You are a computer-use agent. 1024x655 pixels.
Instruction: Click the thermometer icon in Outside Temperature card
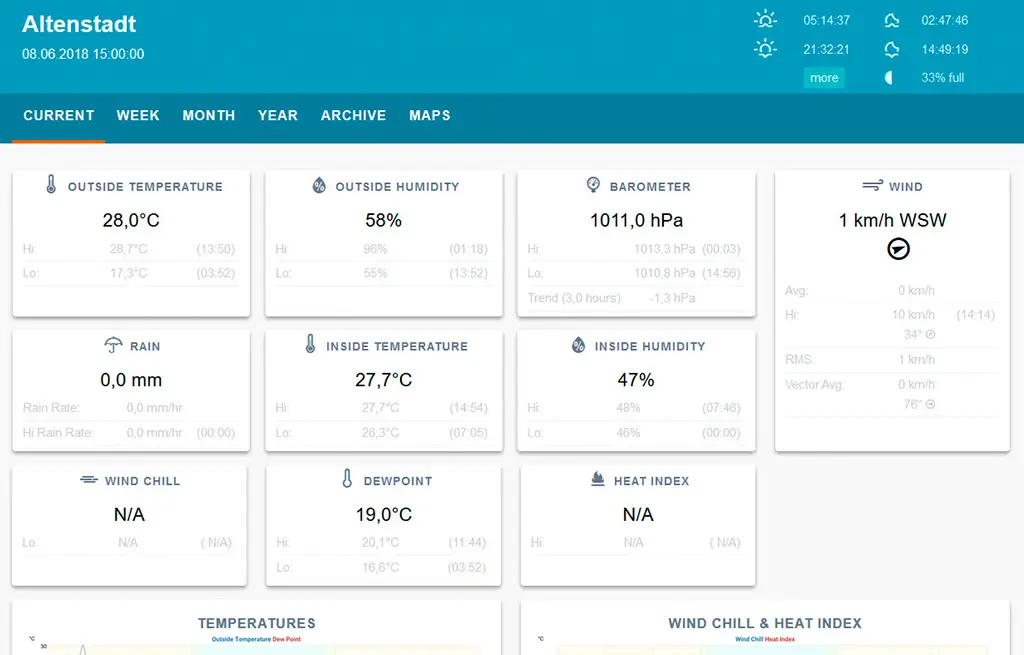click(x=51, y=184)
